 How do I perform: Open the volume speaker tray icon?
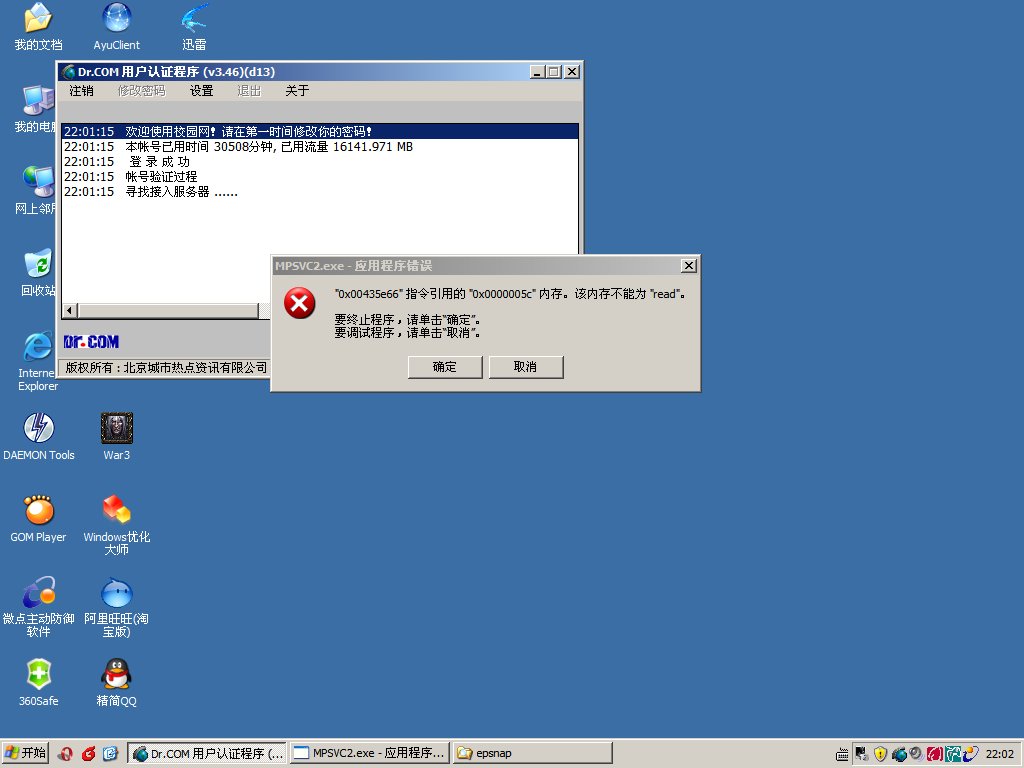tap(916, 754)
